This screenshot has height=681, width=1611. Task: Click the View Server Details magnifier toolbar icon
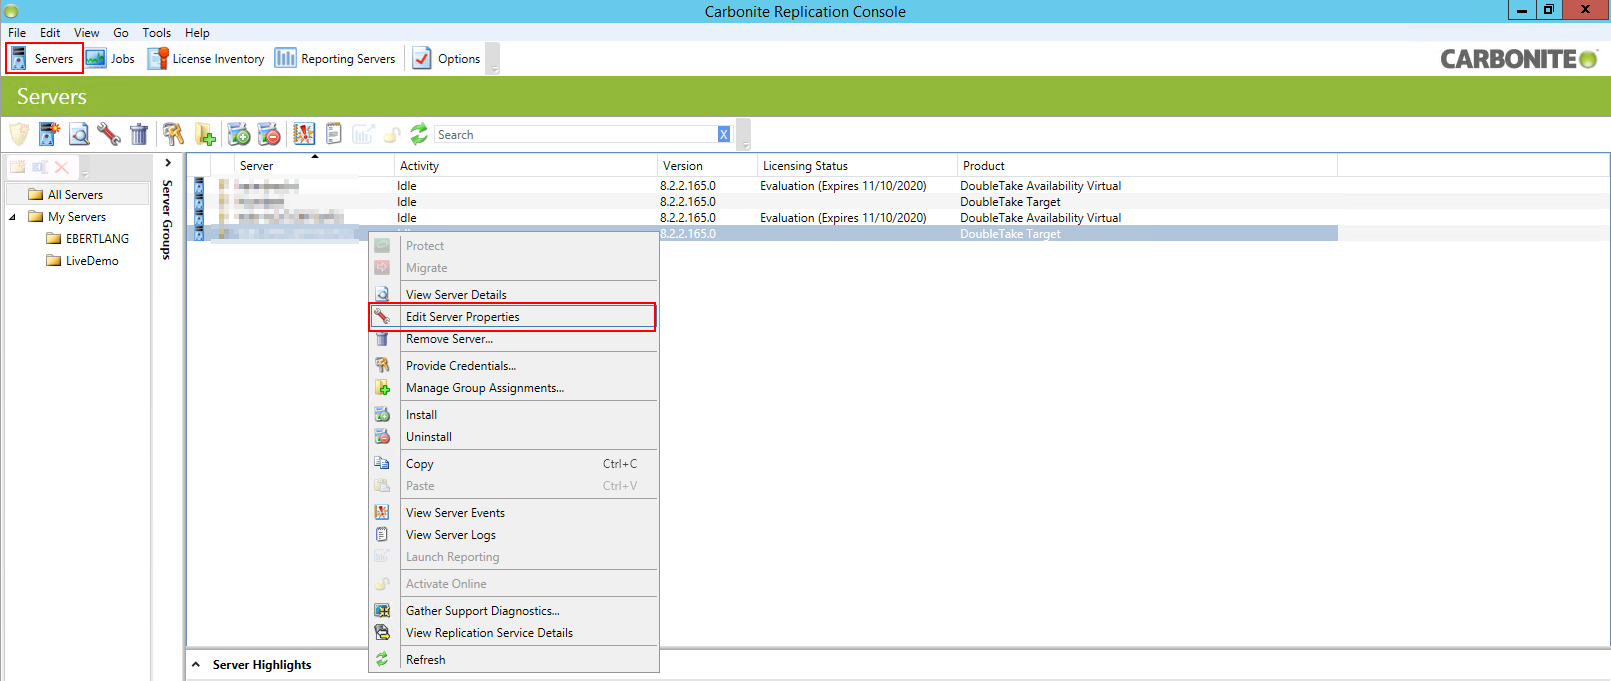click(79, 134)
